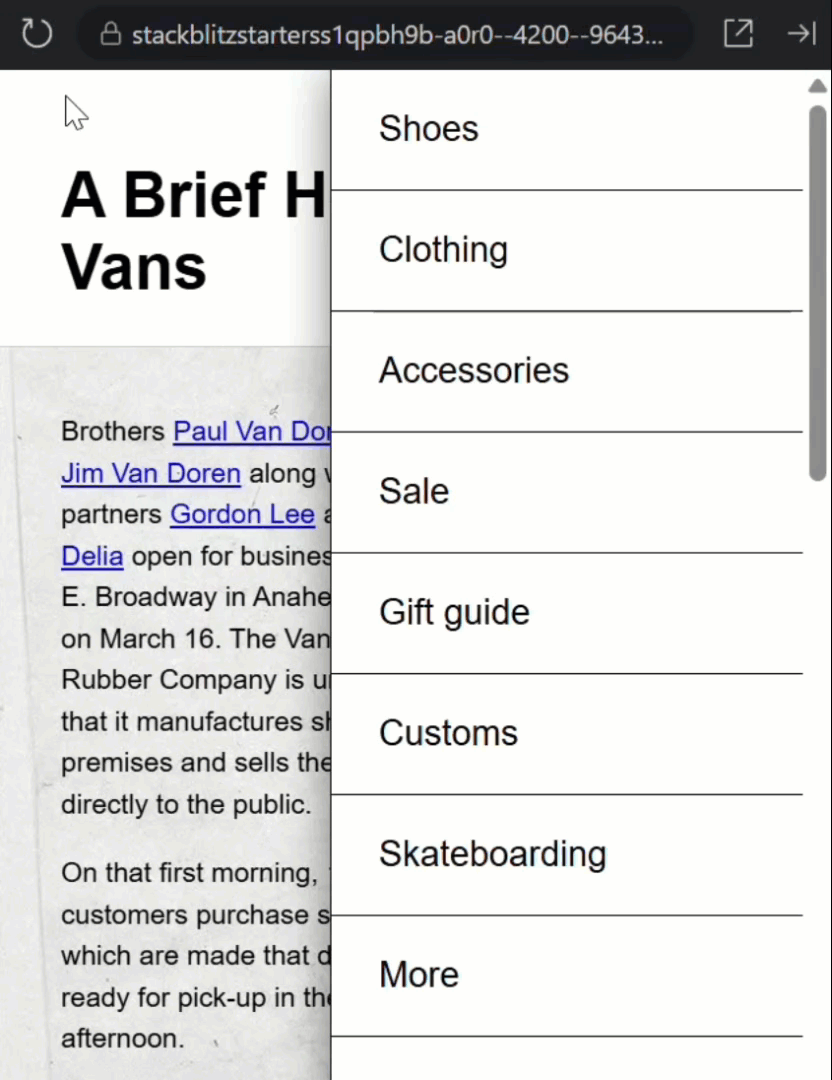This screenshot has width=832, height=1080.
Task: Click the menu's vertical scrollbar thumb
Action: pos(818,293)
